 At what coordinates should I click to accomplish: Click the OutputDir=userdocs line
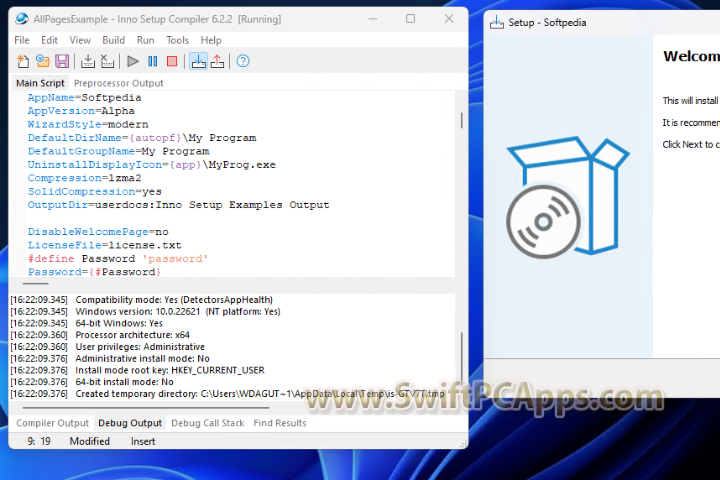tap(178, 205)
